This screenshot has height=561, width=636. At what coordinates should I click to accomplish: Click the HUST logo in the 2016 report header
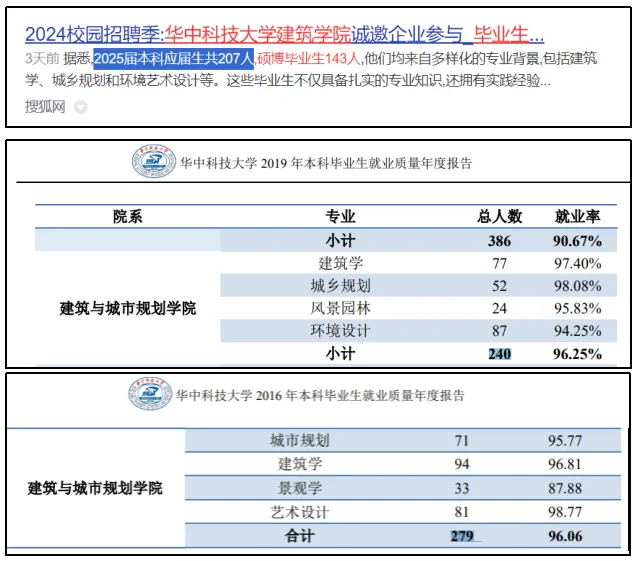coord(150,393)
